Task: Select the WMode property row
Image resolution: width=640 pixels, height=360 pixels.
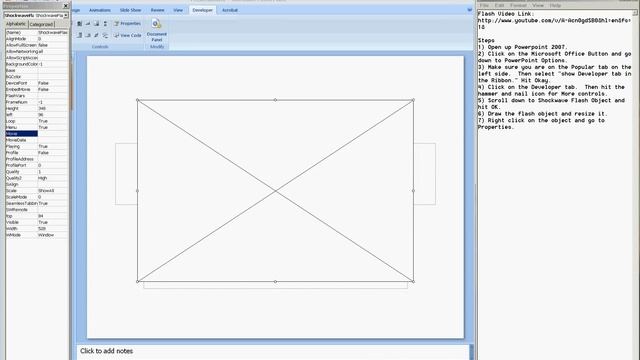Action: [x=37, y=235]
